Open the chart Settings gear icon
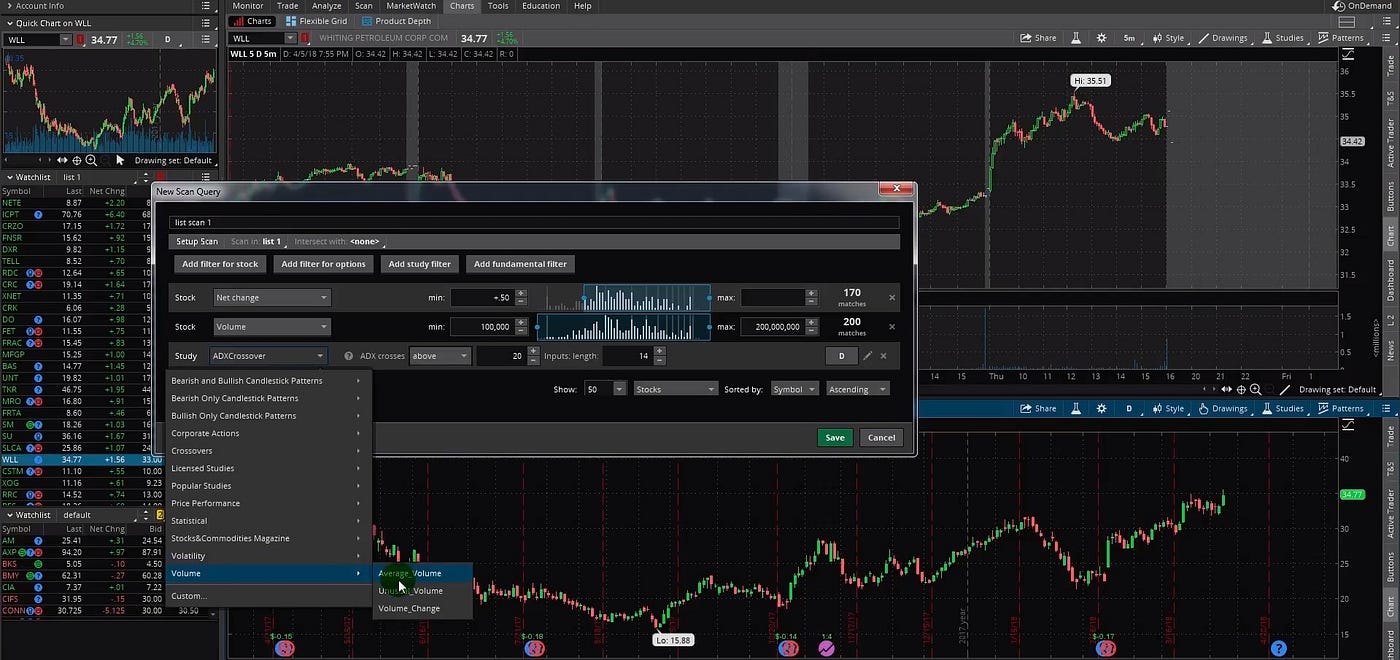 [x=1099, y=37]
